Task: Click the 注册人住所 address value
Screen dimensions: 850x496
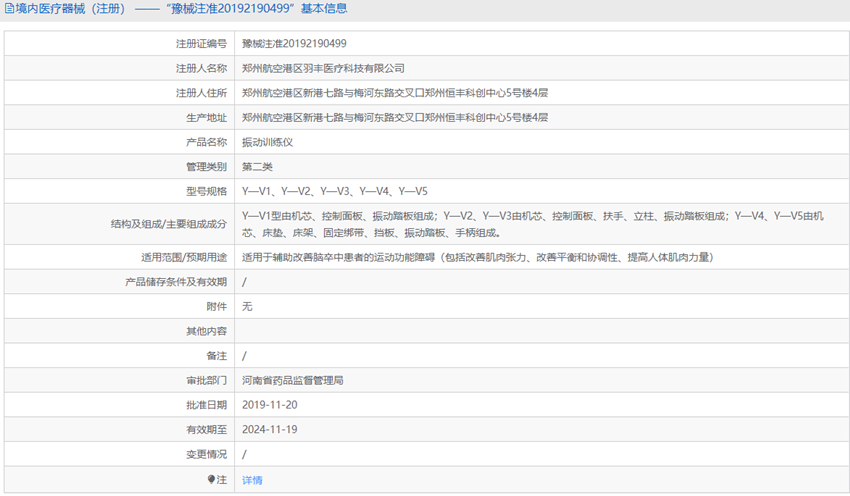Action: pos(395,93)
